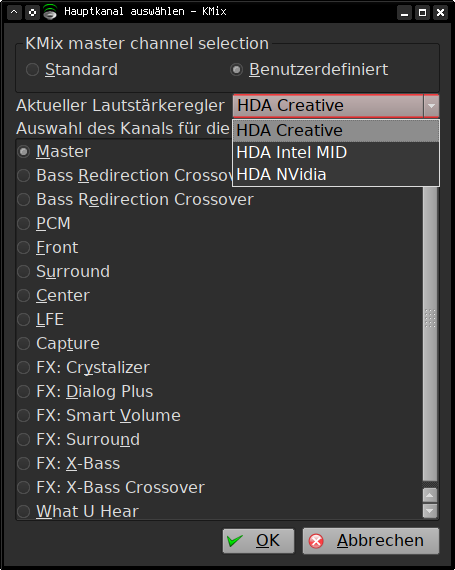Cancel with the Abbrechen button

tap(371, 541)
